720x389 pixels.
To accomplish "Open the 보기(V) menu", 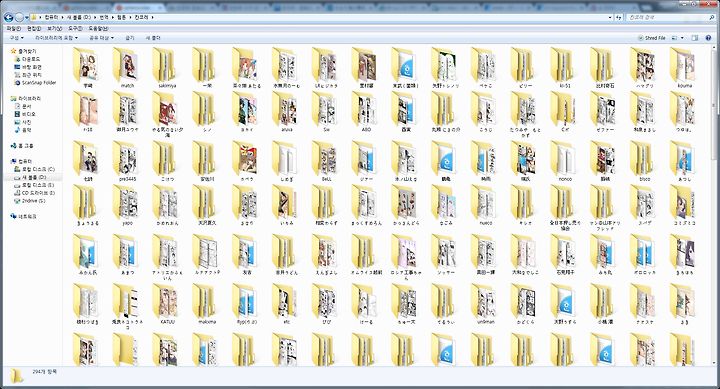I will (x=55, y=28).
